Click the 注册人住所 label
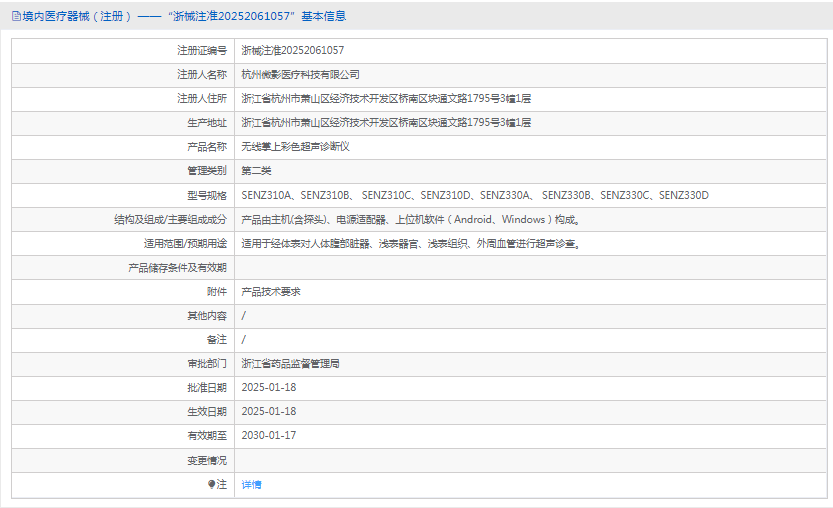The image size is (833, 508). [x=202, y=99]
